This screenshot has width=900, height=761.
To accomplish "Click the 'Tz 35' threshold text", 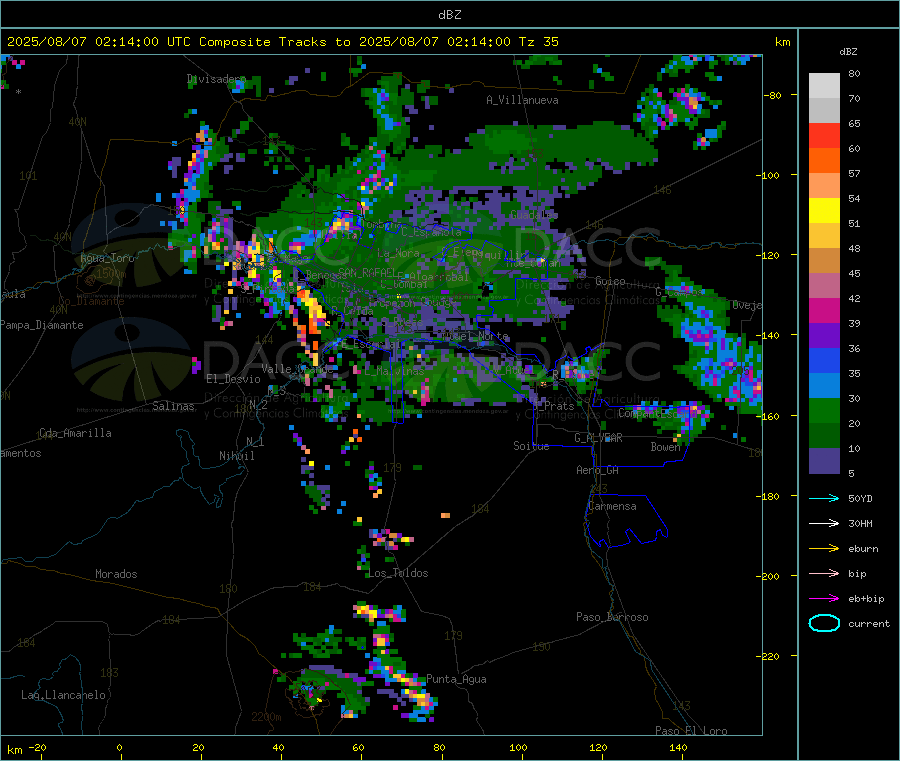I will 538,42.
